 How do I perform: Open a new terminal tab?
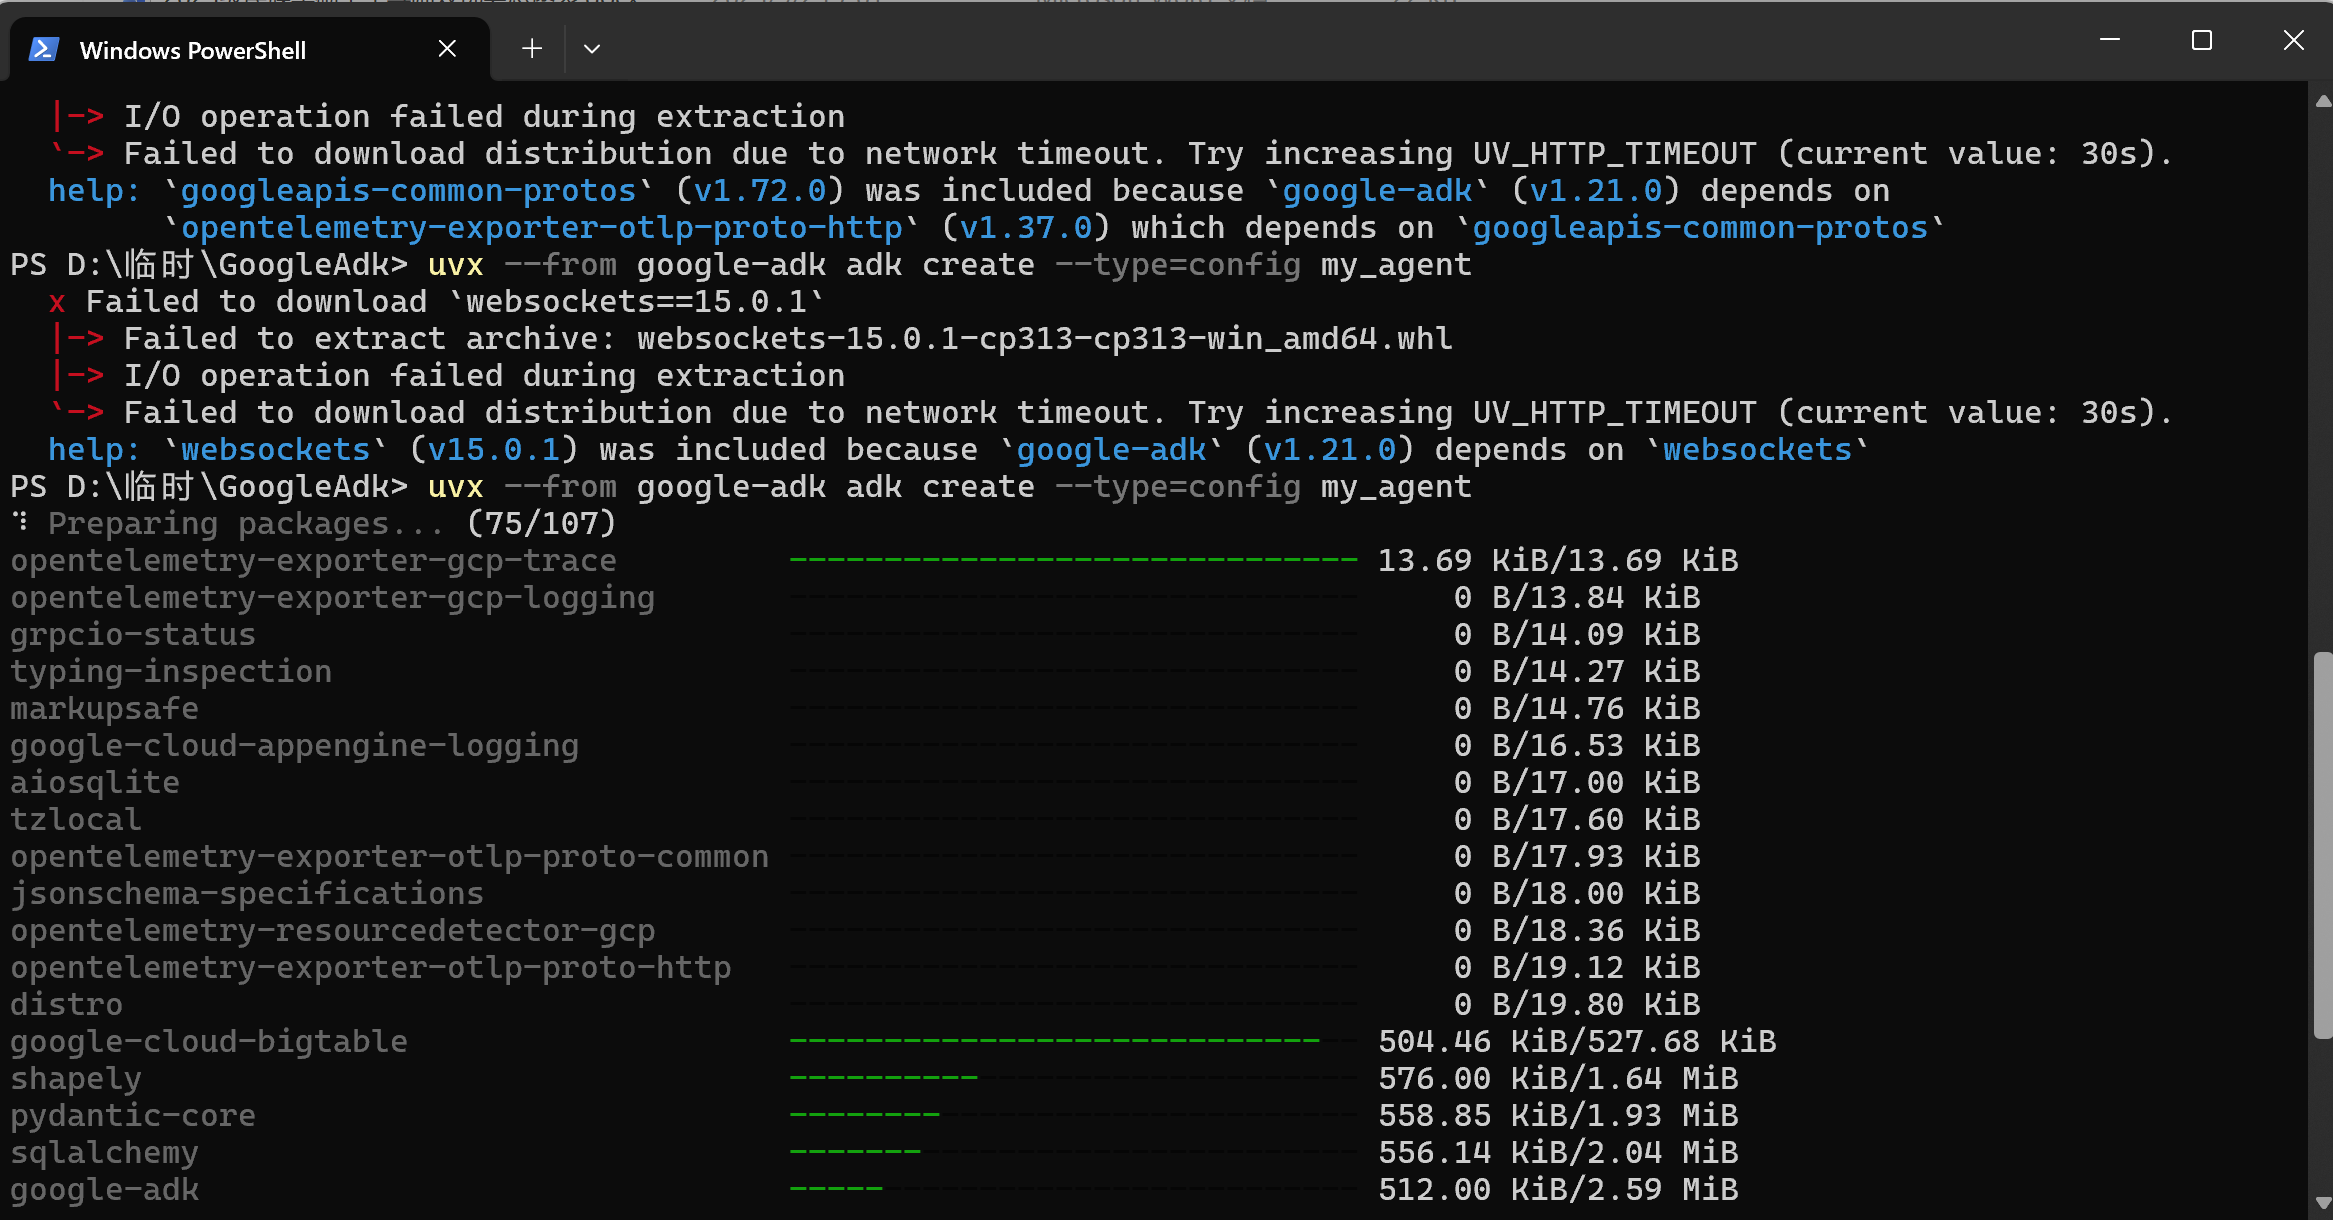pyautogui.click(x=532, y=49)
